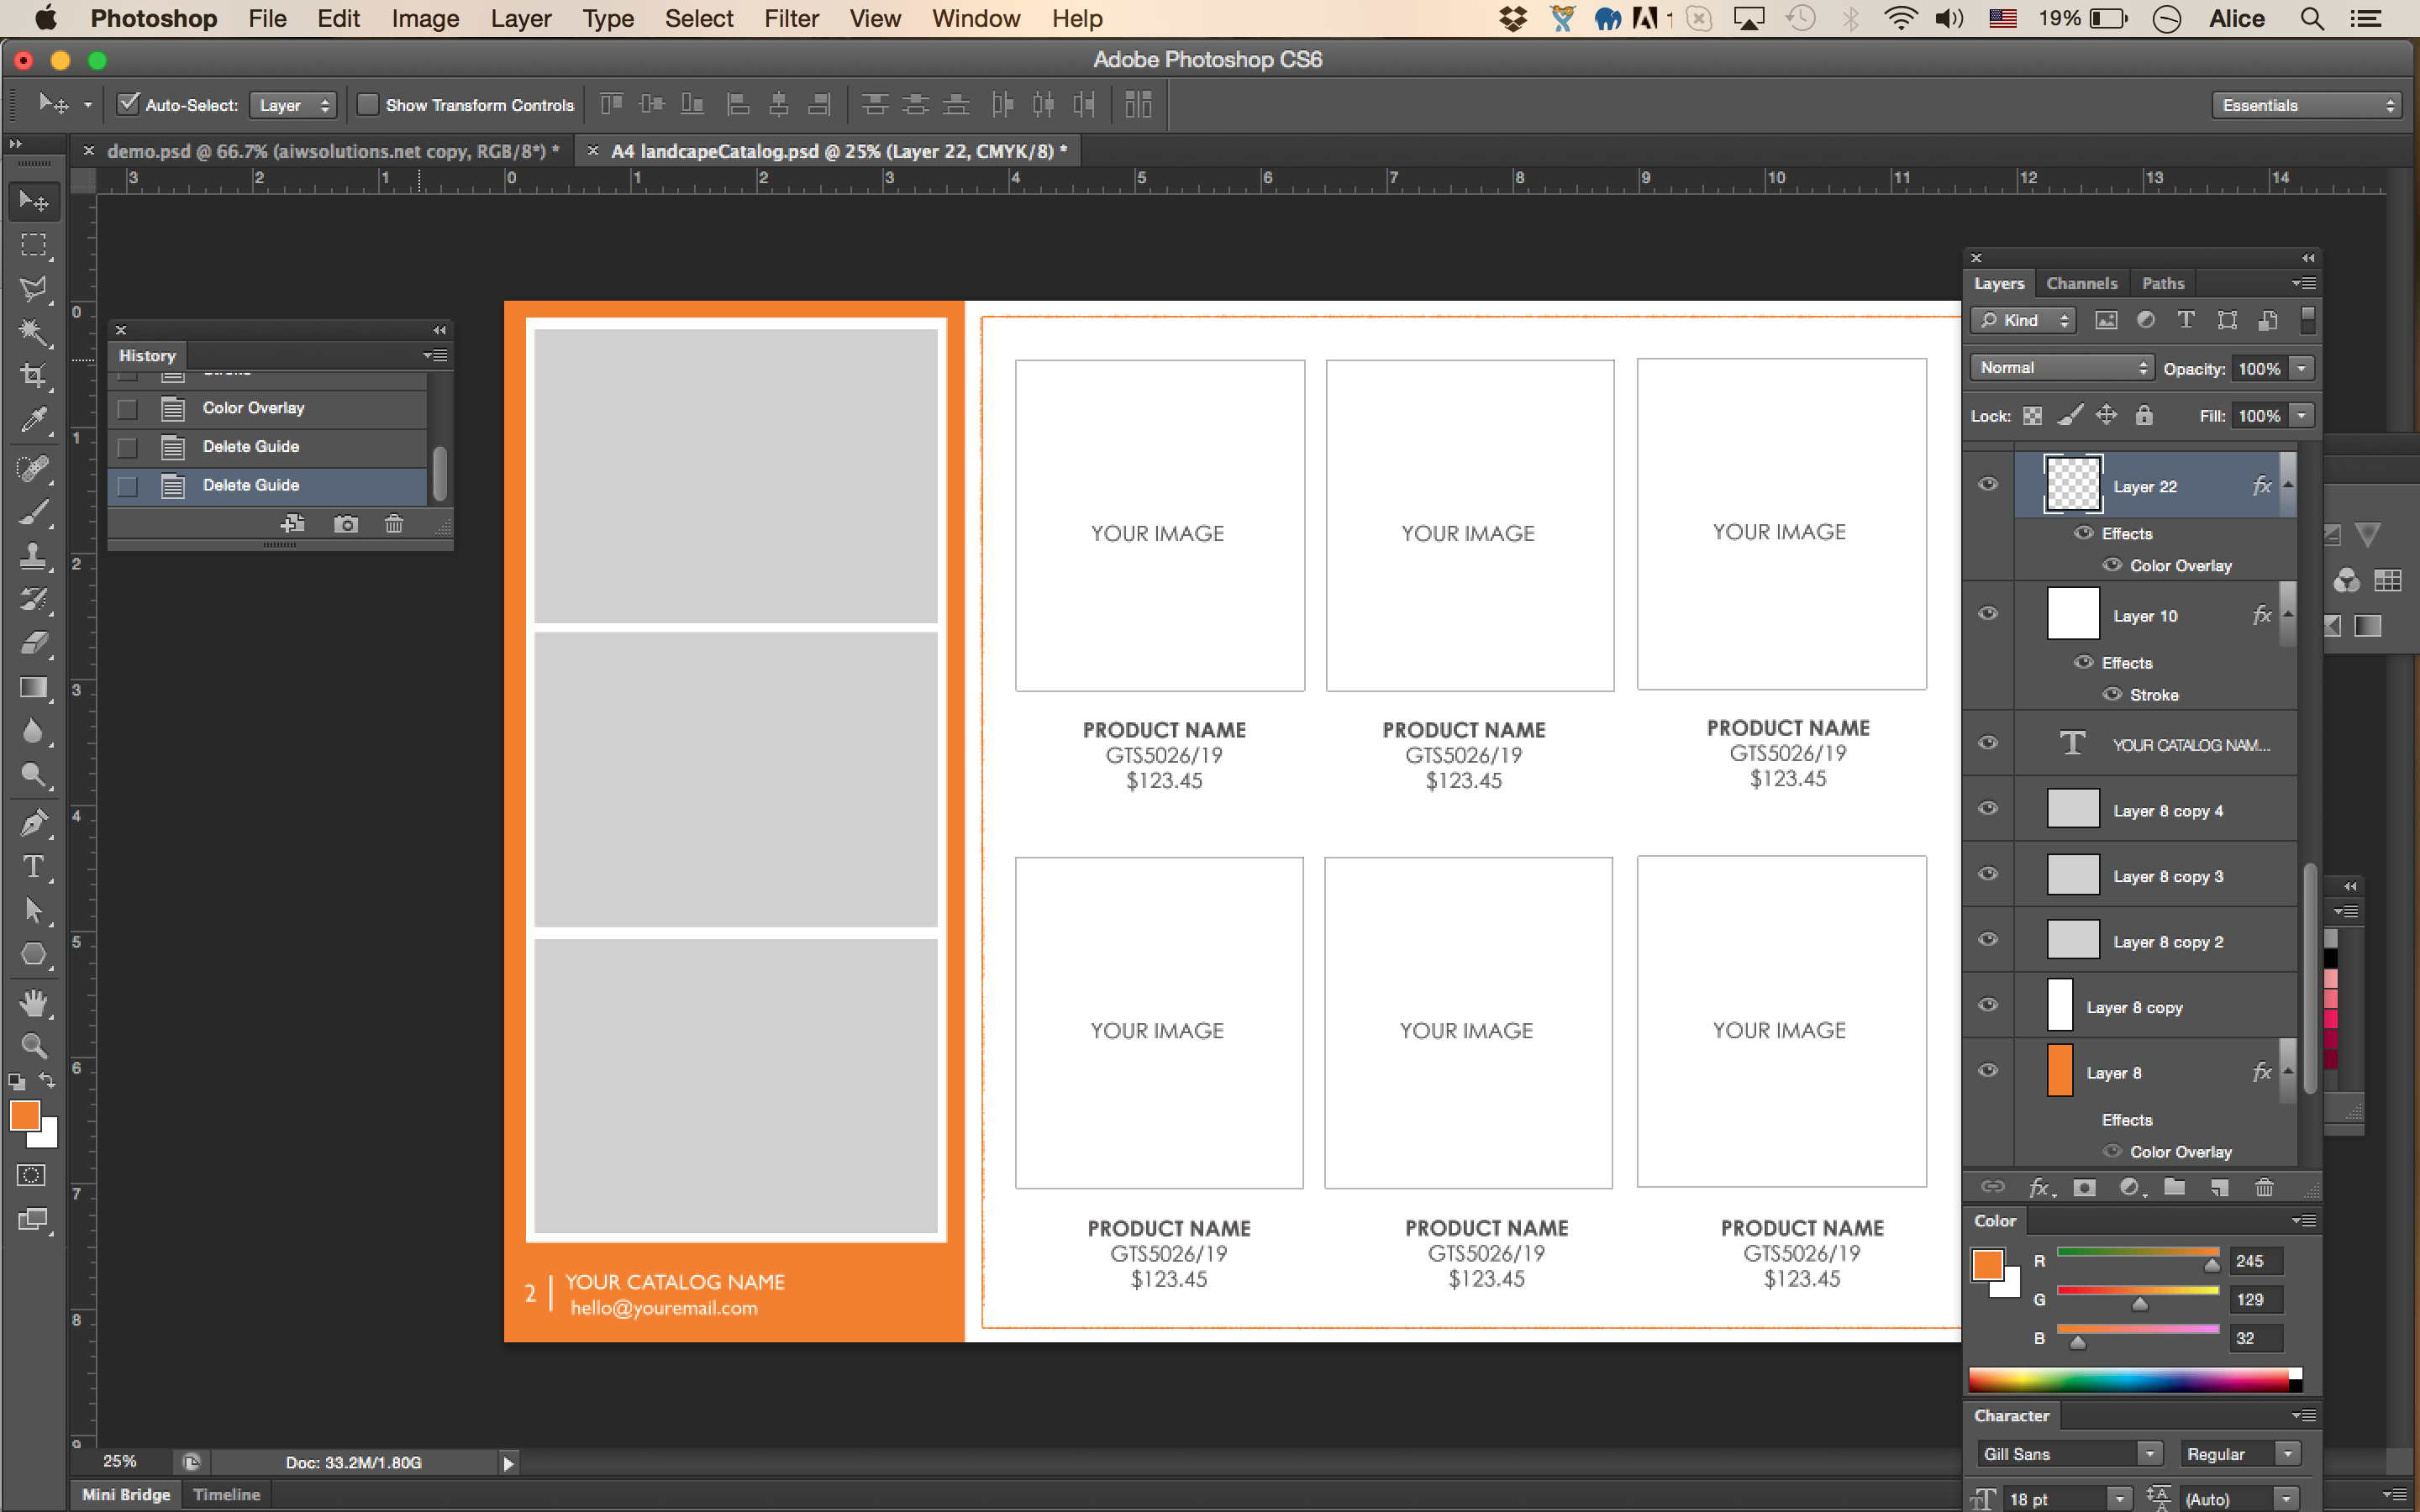This screenshot has width=2420, height=1512.
Task: Select the Eraser tool
Action: pos(34,643)
